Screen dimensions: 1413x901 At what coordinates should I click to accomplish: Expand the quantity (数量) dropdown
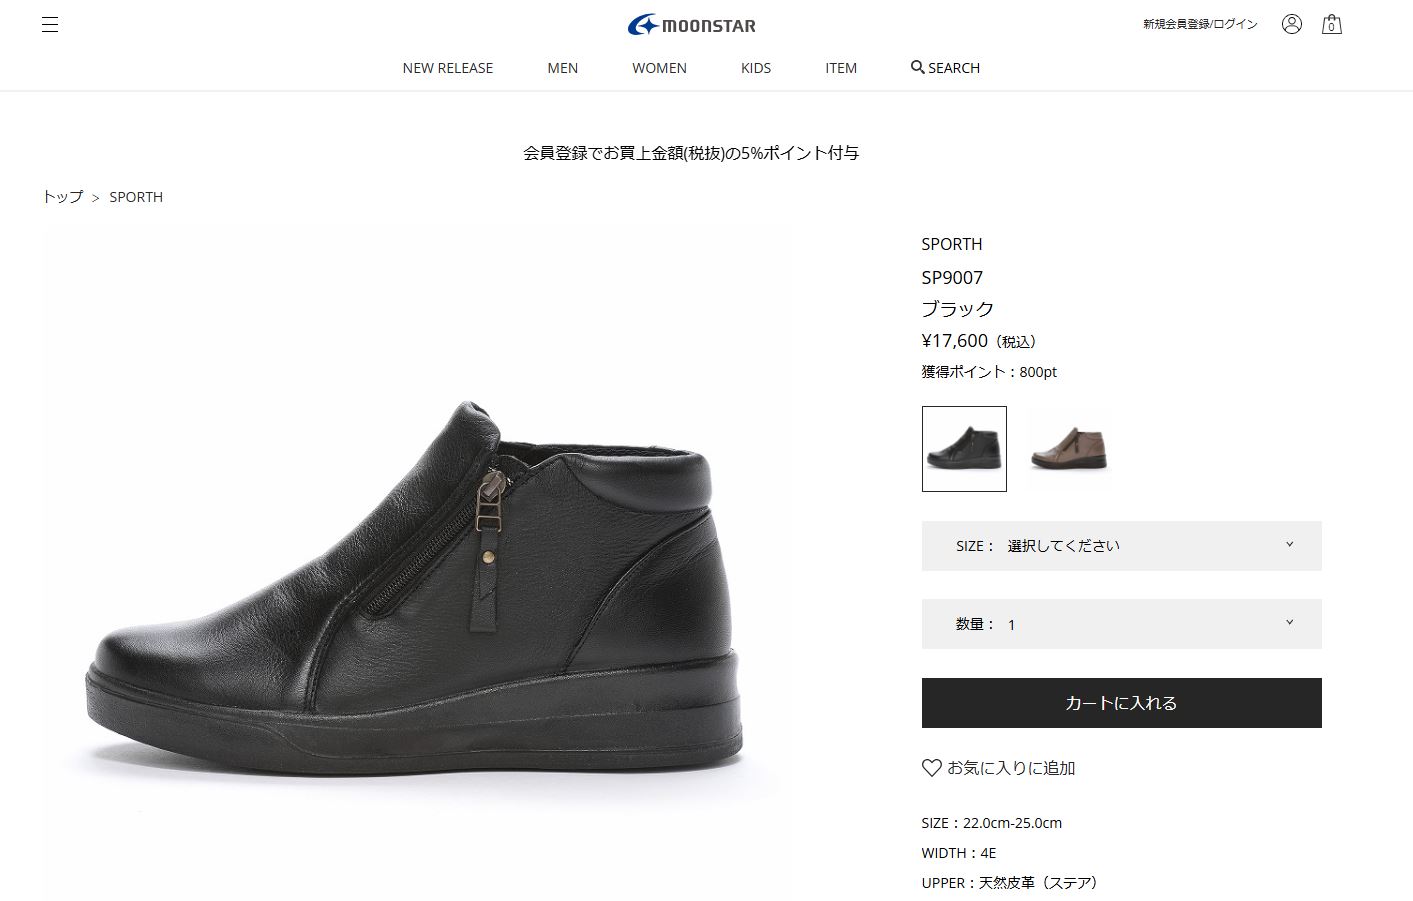(1121, 624)
